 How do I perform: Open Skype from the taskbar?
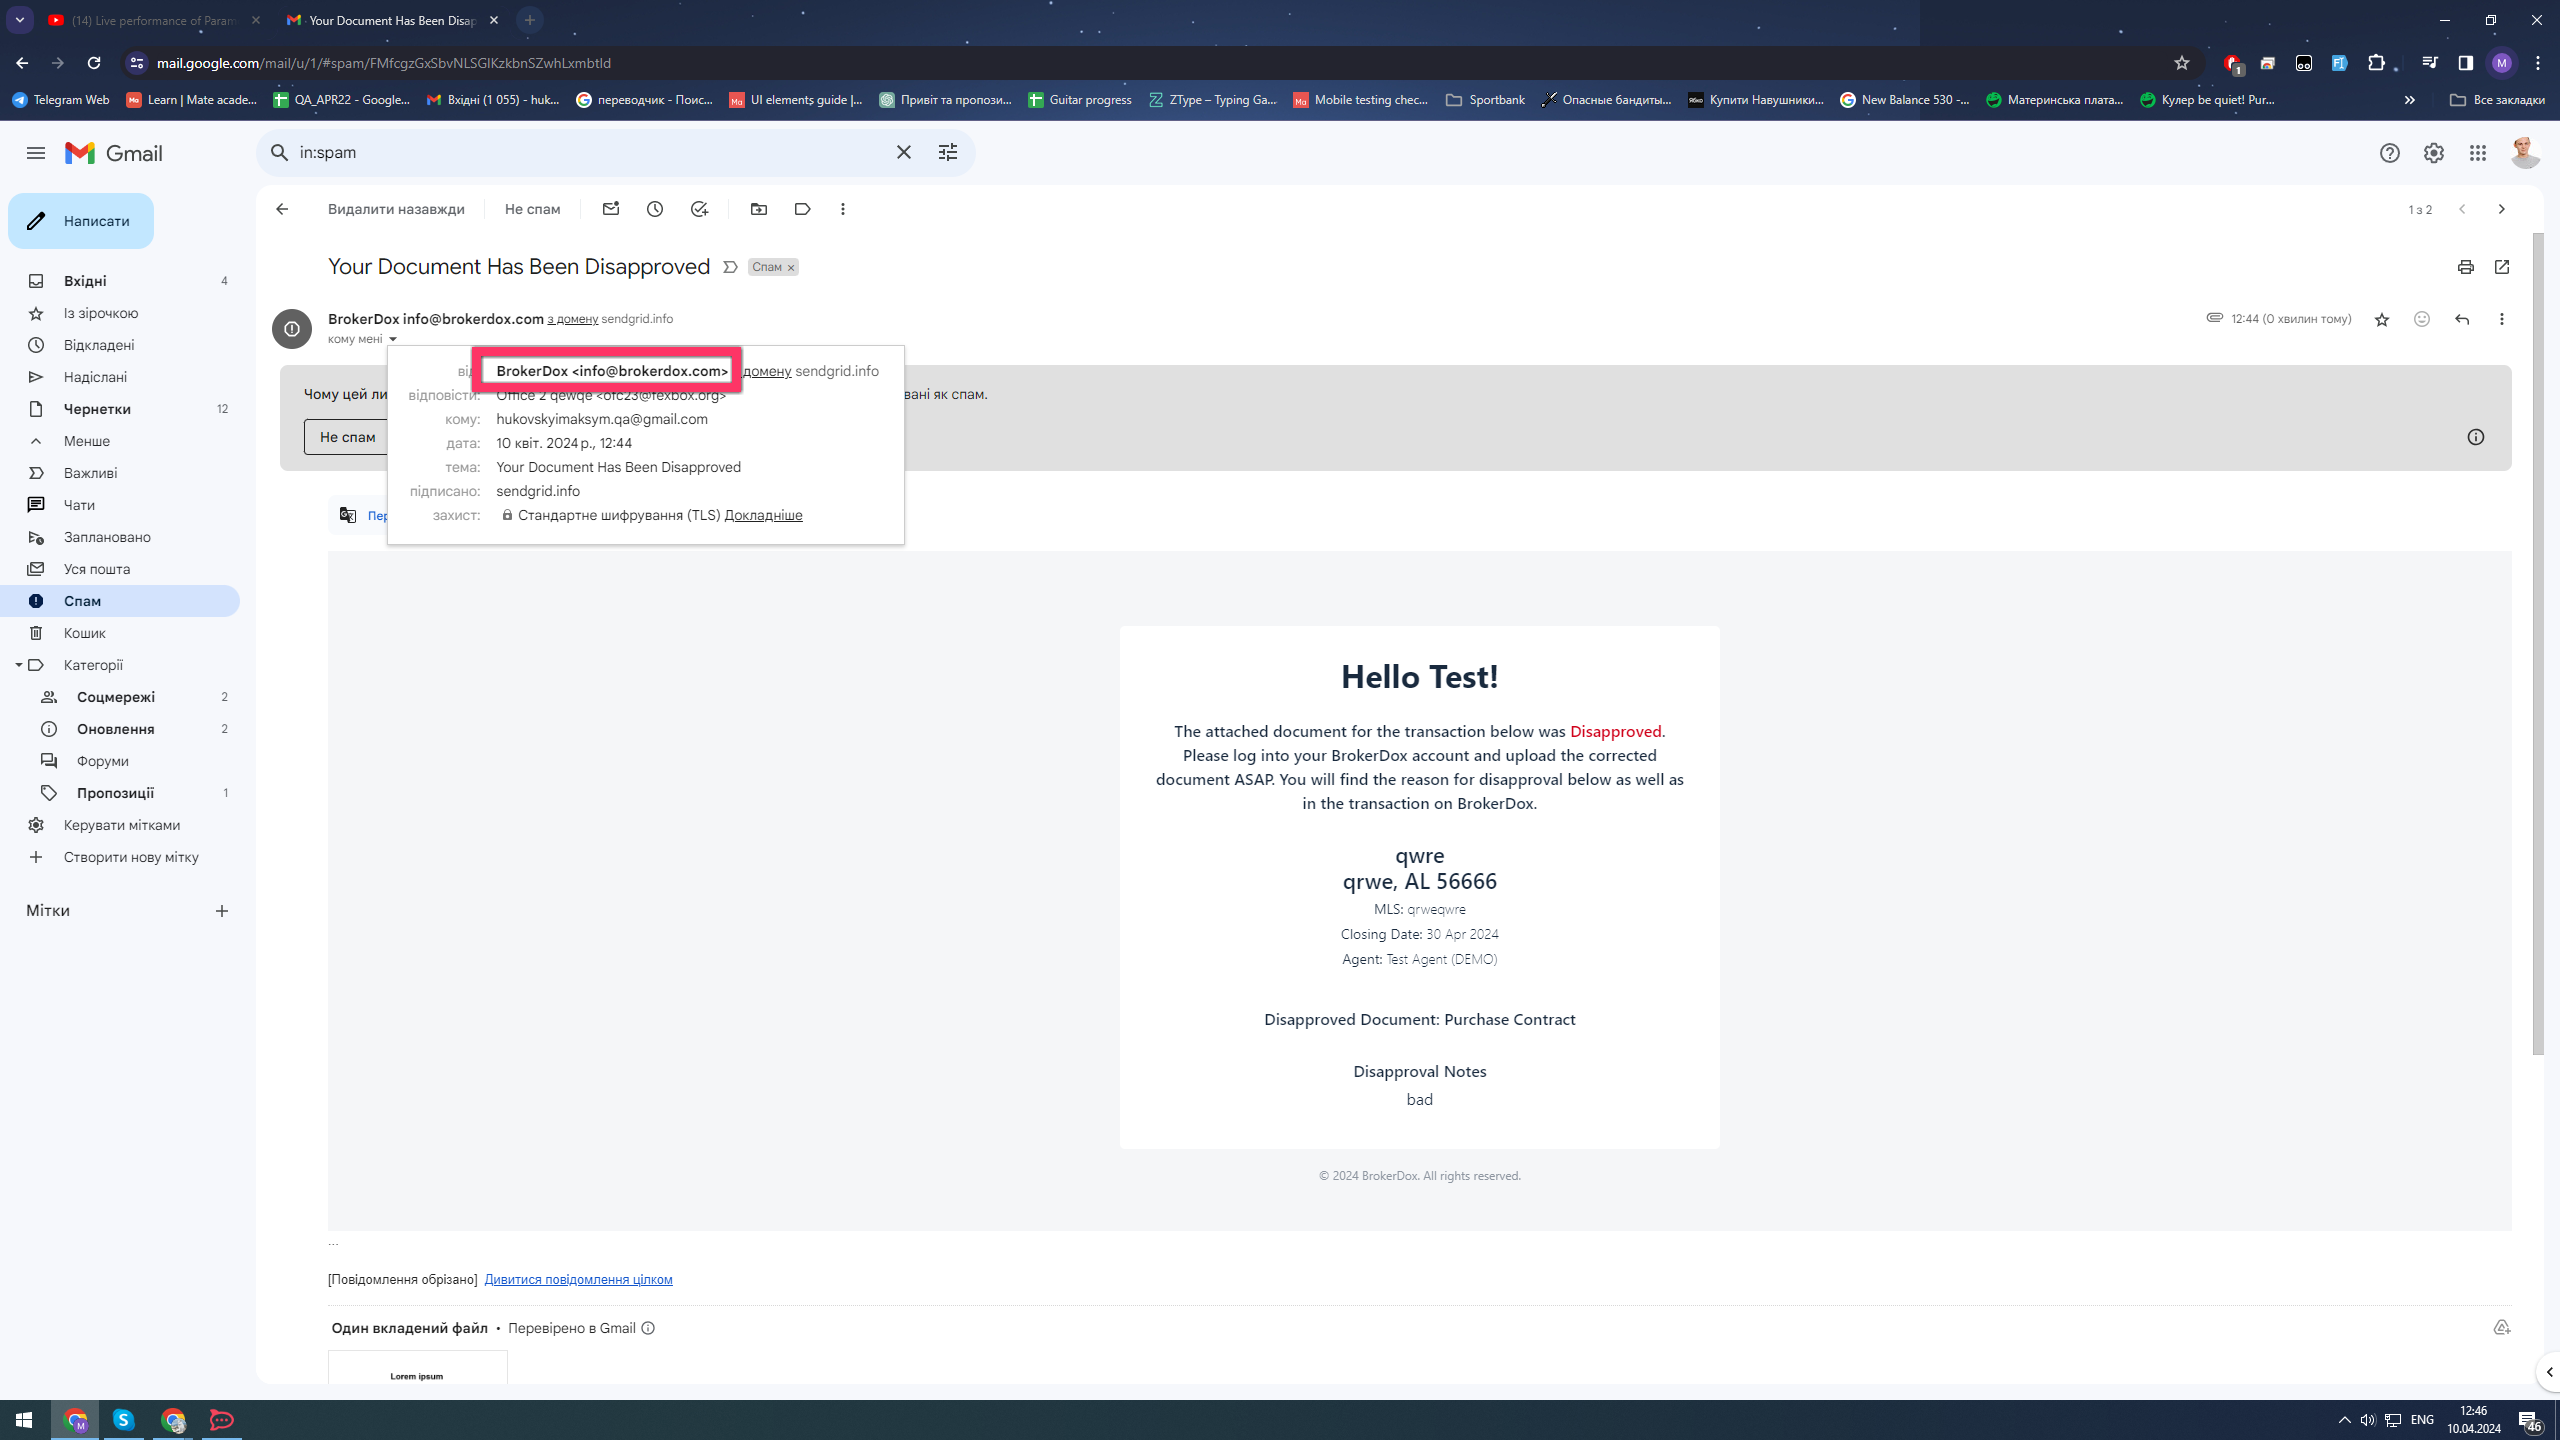pos(124,1420)
